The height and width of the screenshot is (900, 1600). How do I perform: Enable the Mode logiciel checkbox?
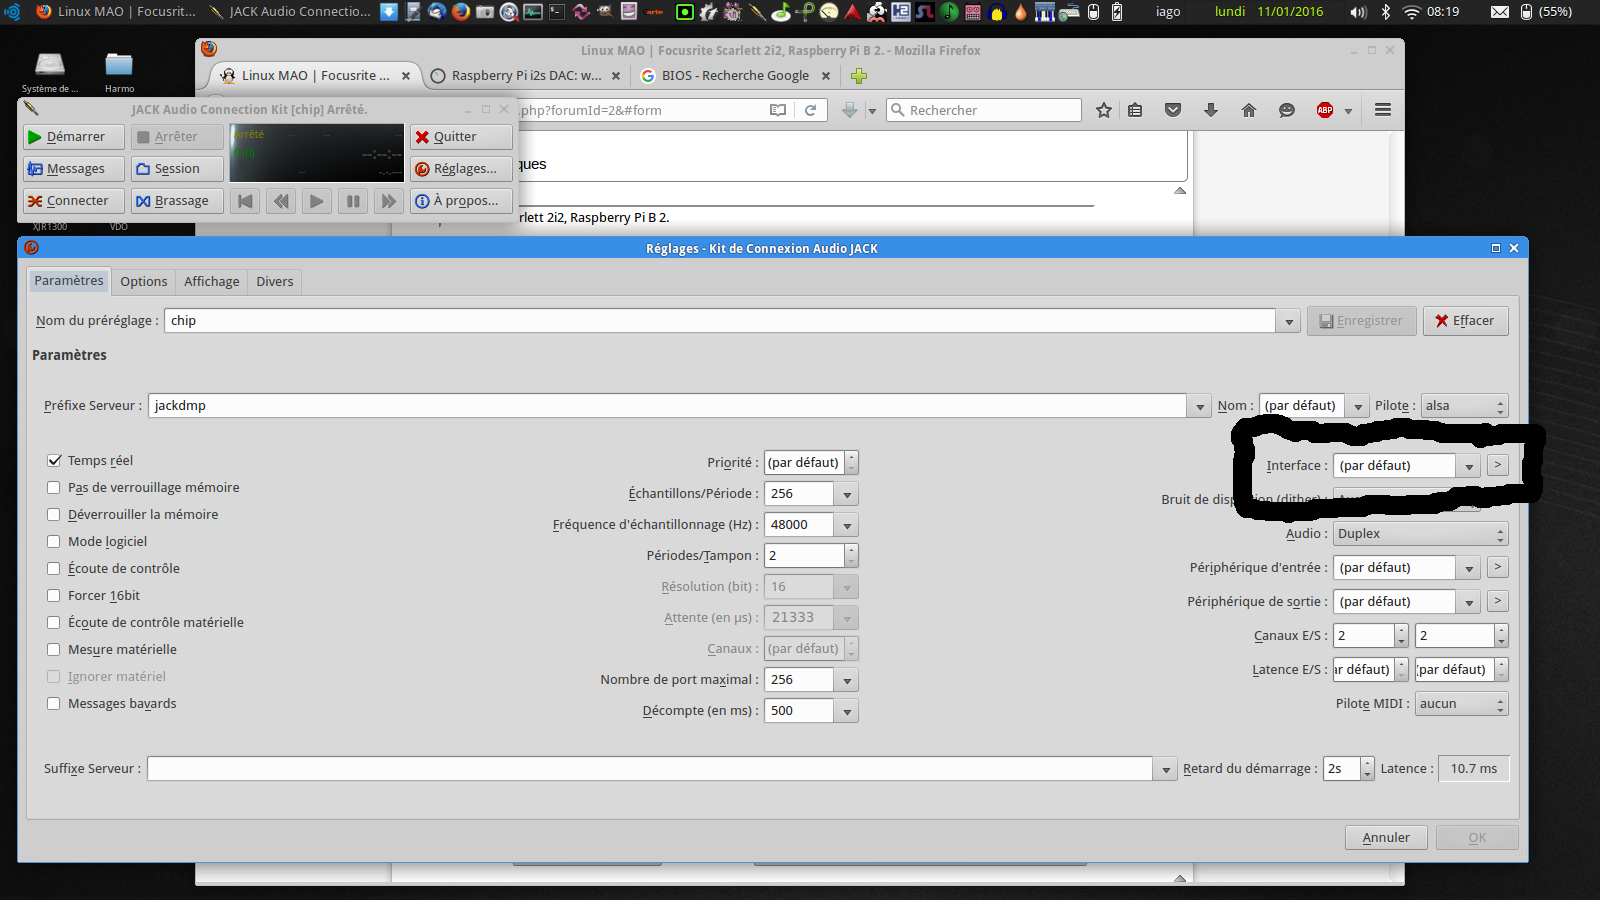(54, 542)
